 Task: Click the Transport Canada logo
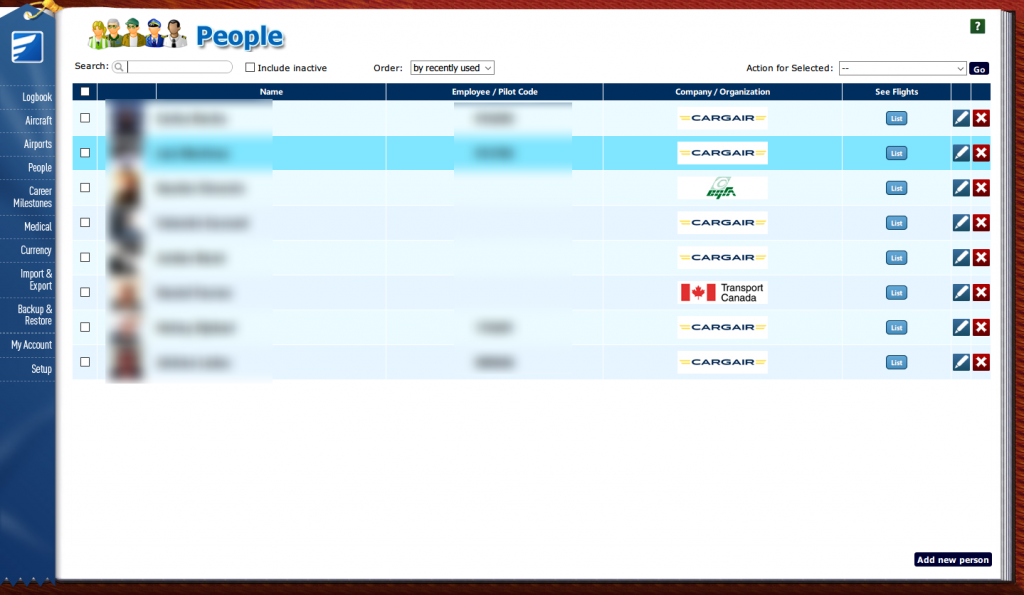(x=722, y=292)
